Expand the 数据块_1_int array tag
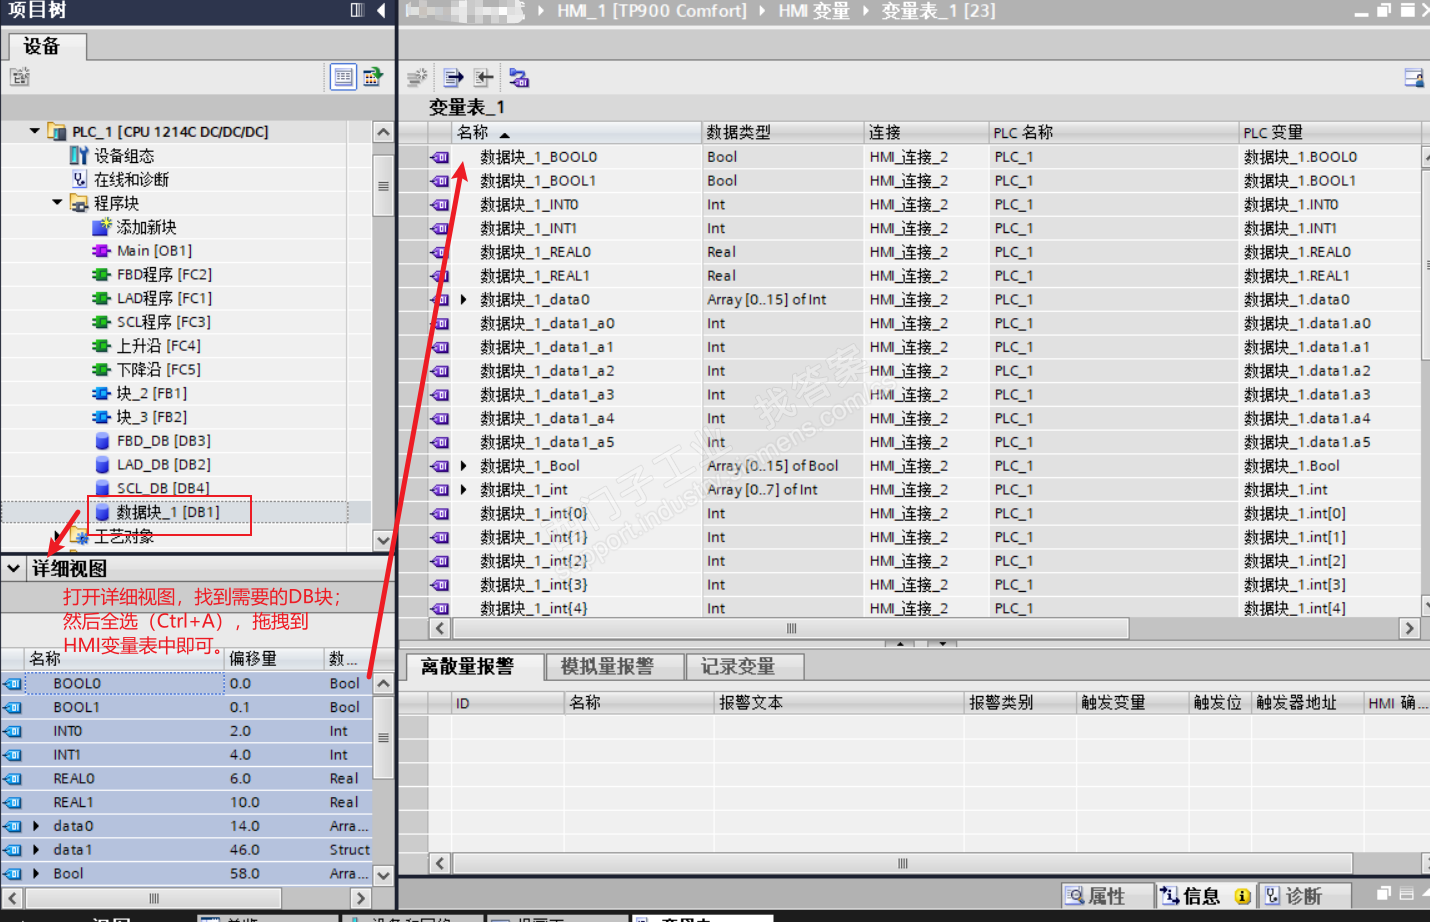This screenshot has height=922, width=1430. click(464, 490)
